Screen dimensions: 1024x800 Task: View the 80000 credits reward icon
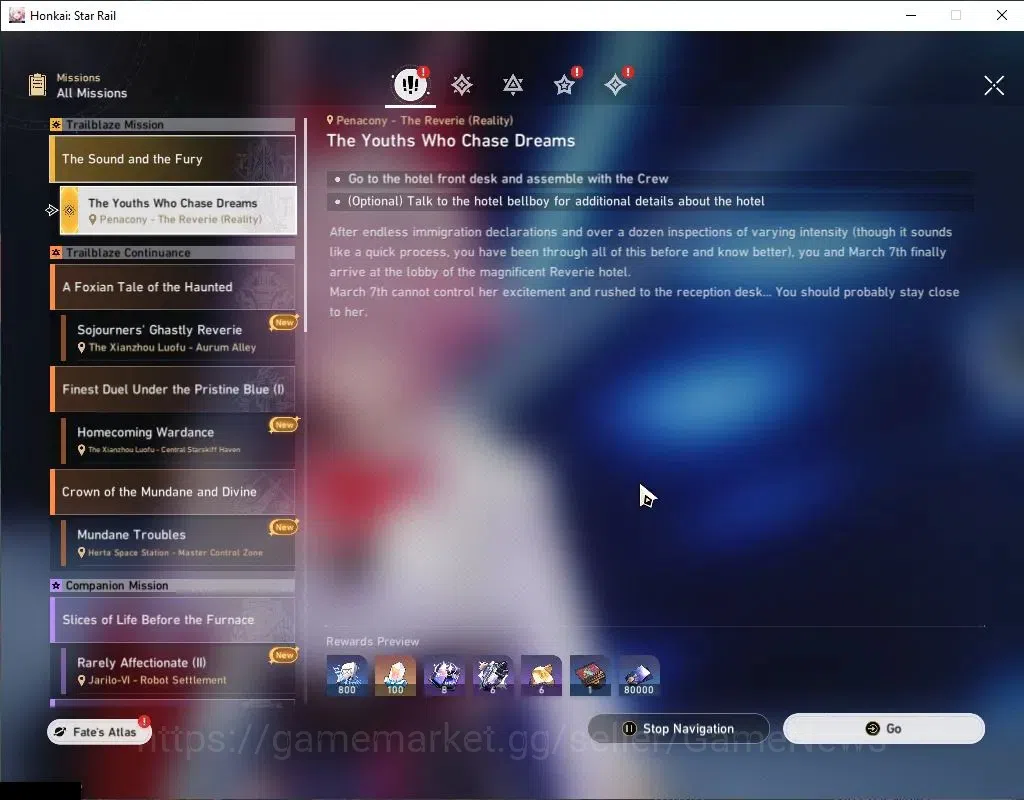[x=639, y=676]
